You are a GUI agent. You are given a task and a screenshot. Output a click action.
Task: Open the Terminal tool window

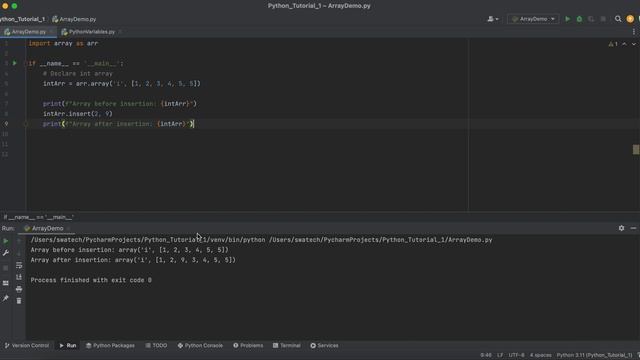click(x=287, y=345)
